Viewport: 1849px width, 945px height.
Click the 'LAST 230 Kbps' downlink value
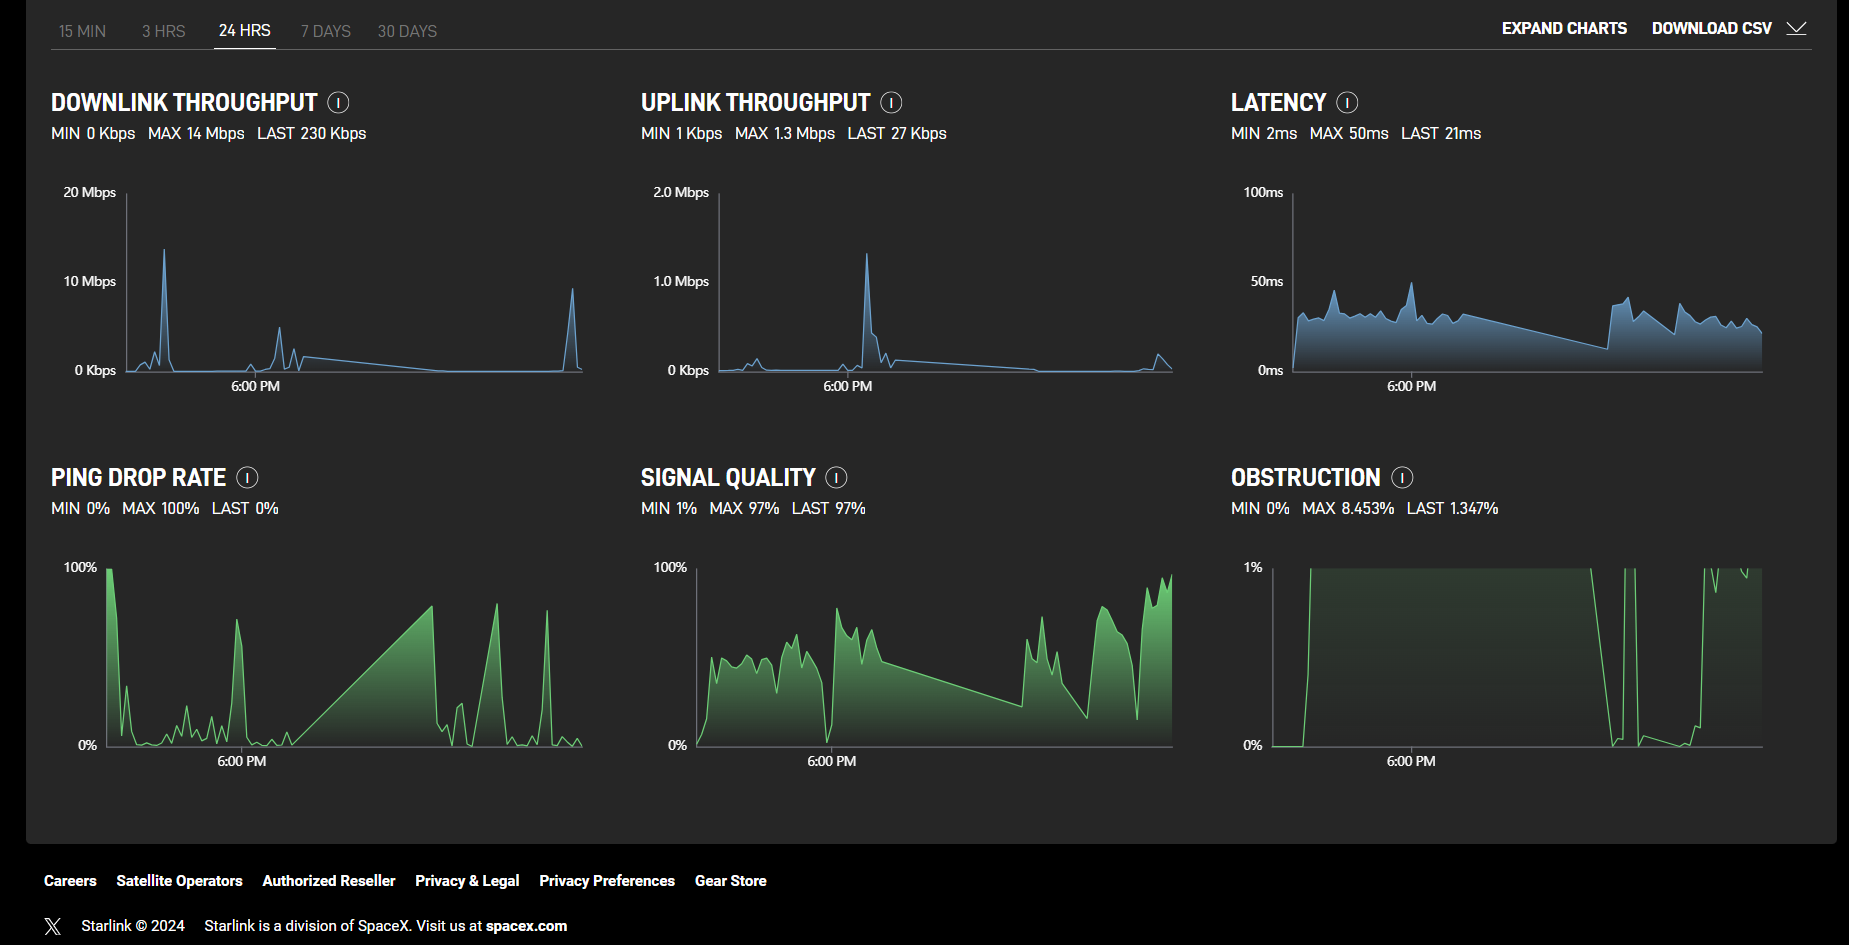point(312,134)
